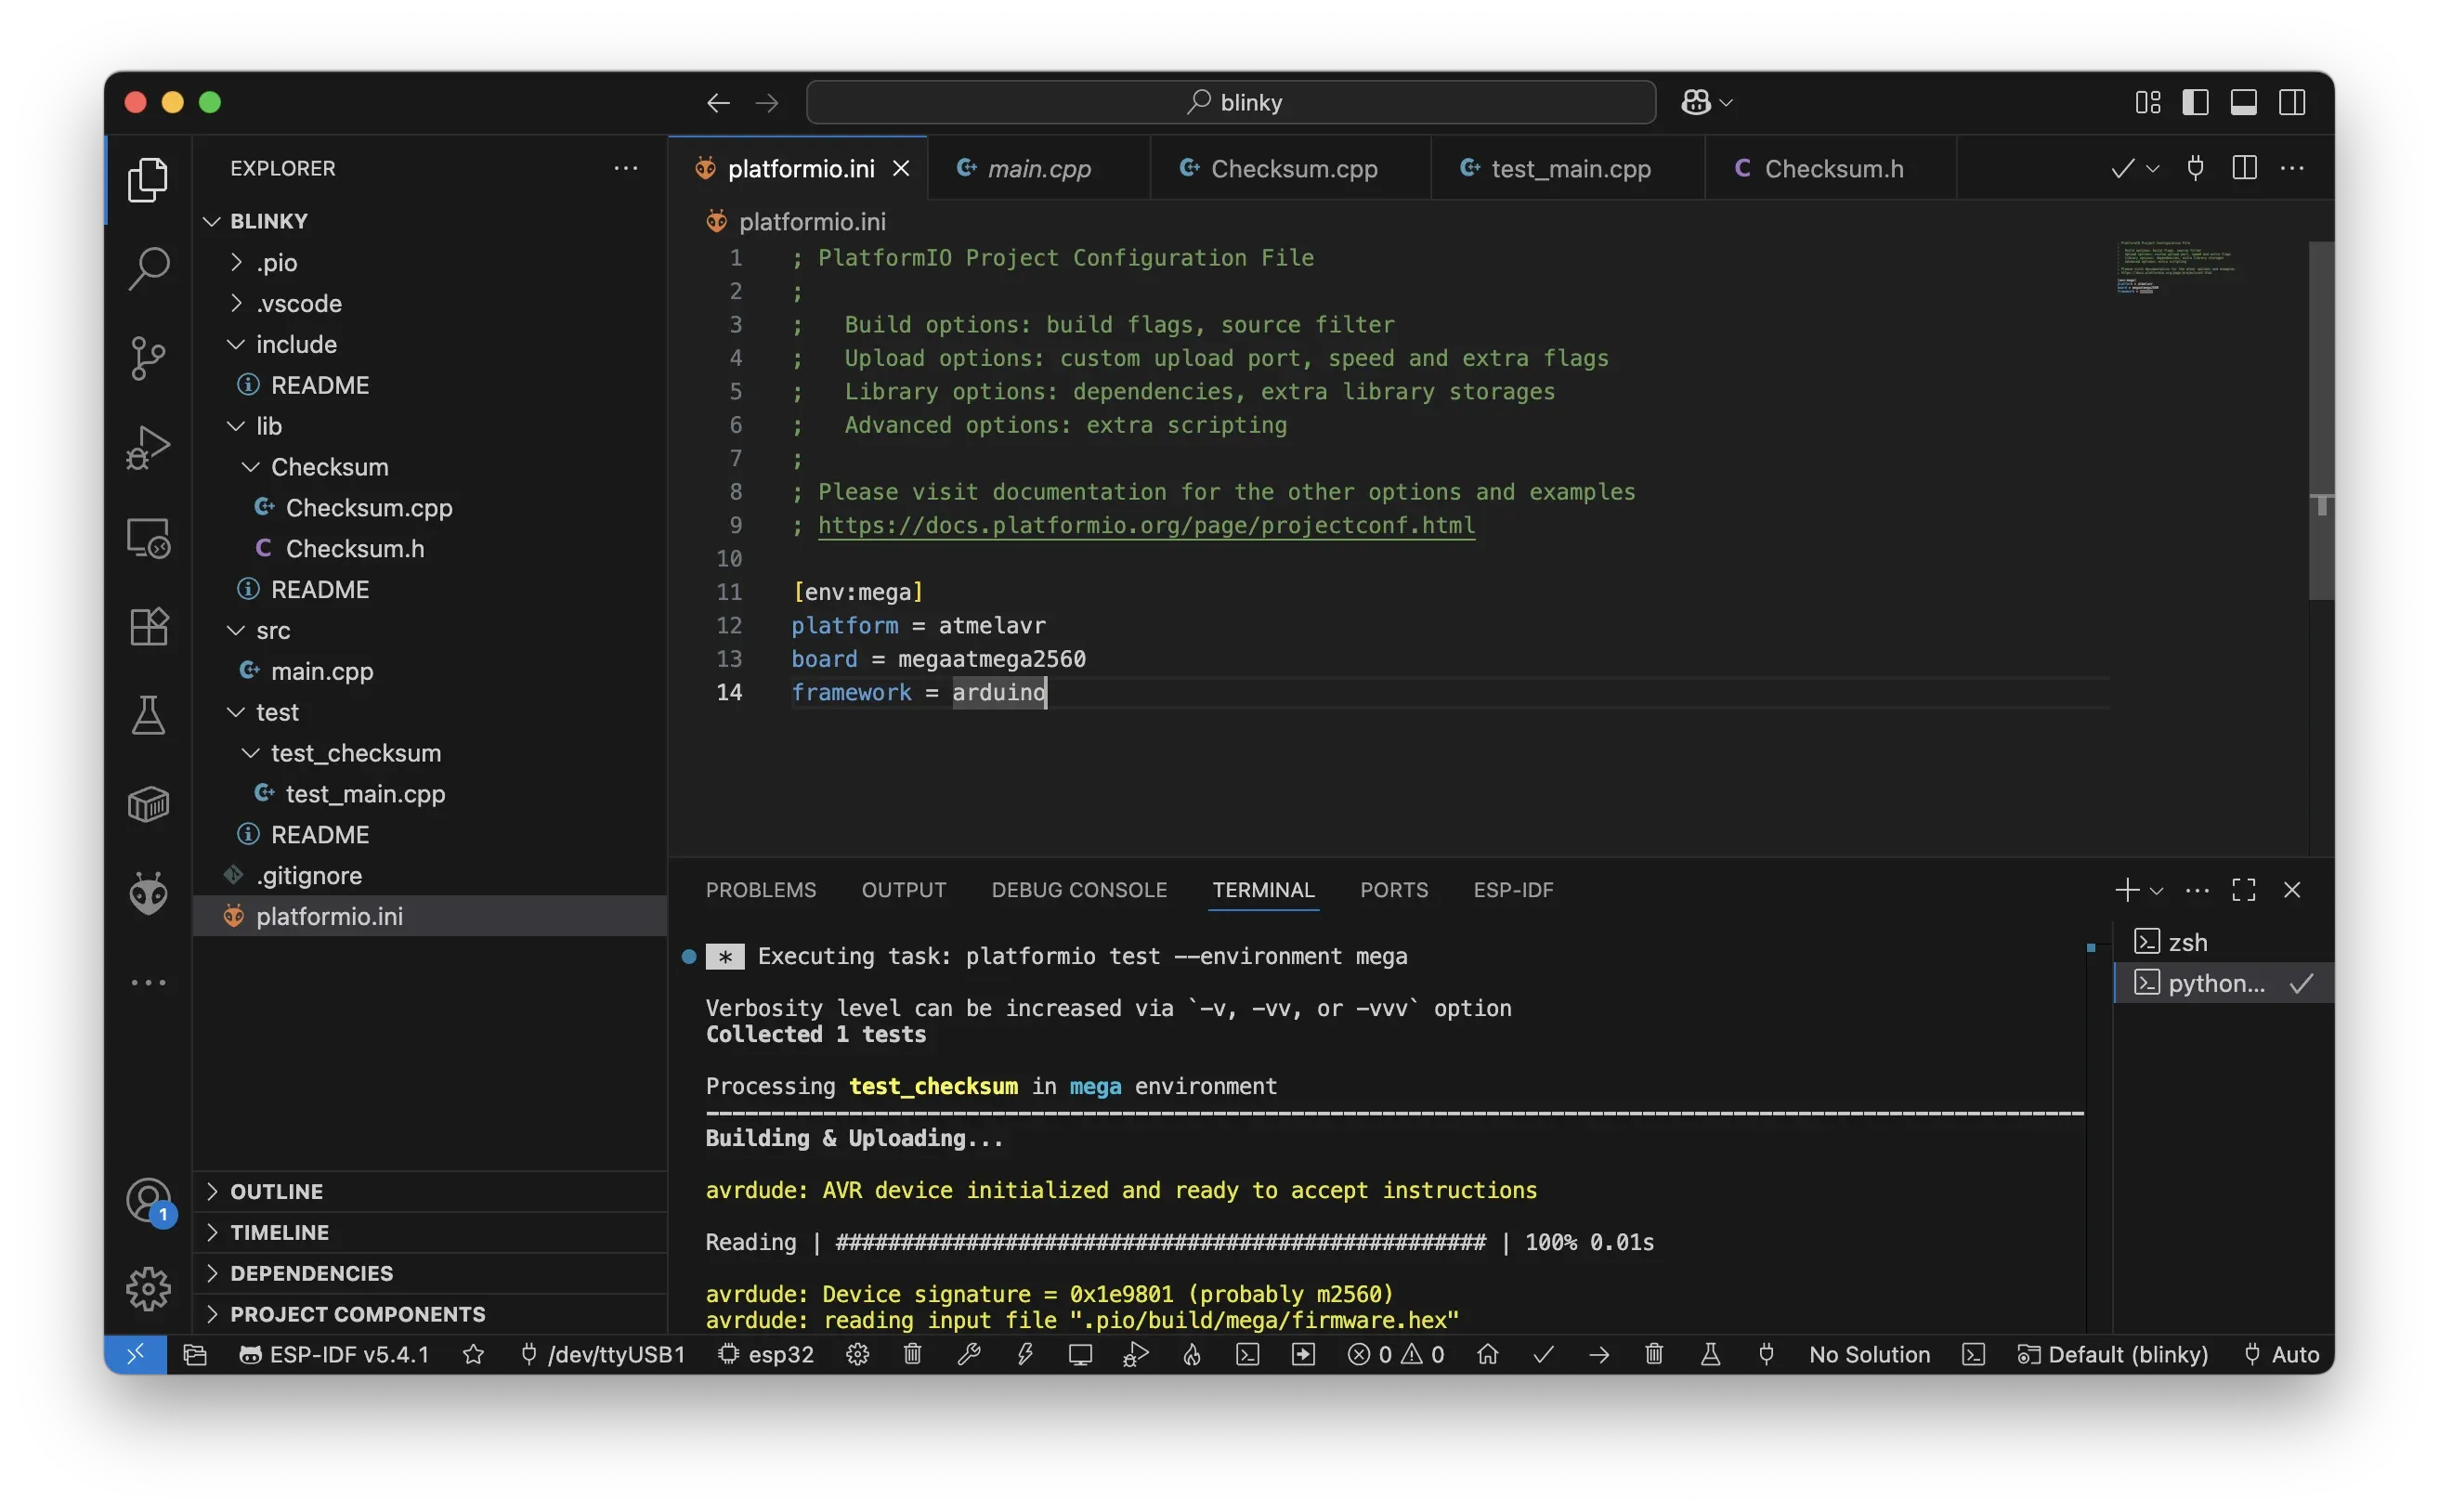Flash the device with the lightning bolt icon

coord(1026,1354)
